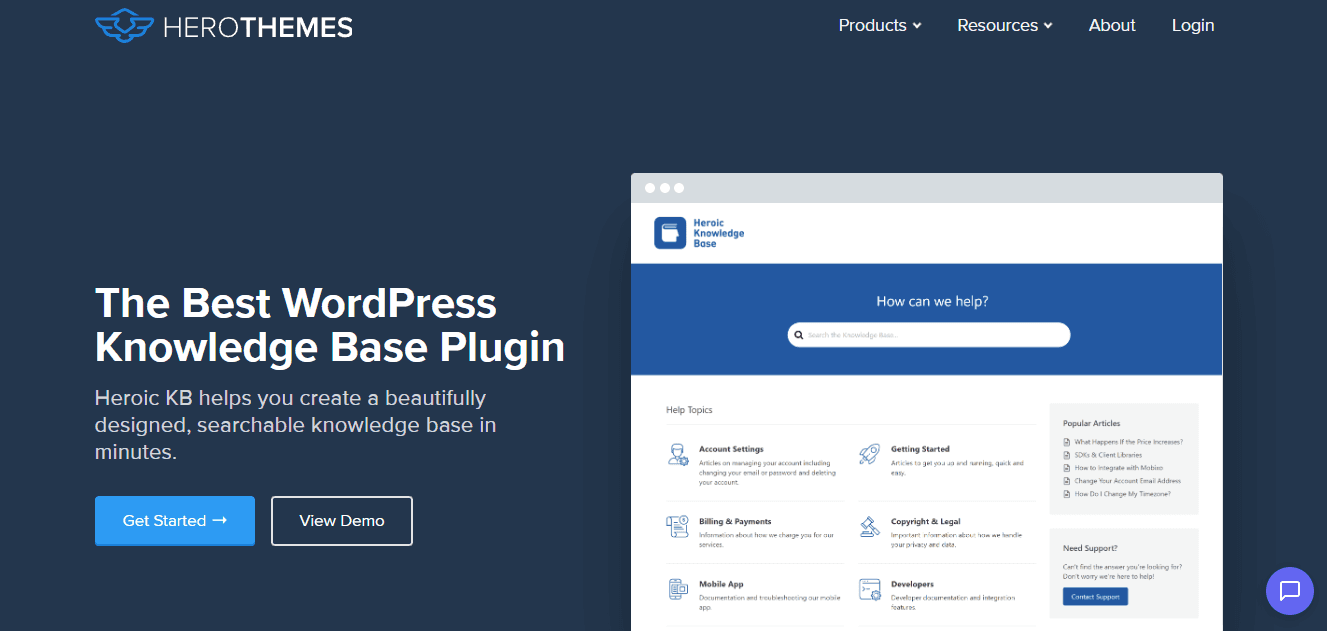Viewport: 1327px width, 631px height.
Task: Click 'The Best WordPress Knowledge Base Plugin' headline
Action: [x=330, y=325]
